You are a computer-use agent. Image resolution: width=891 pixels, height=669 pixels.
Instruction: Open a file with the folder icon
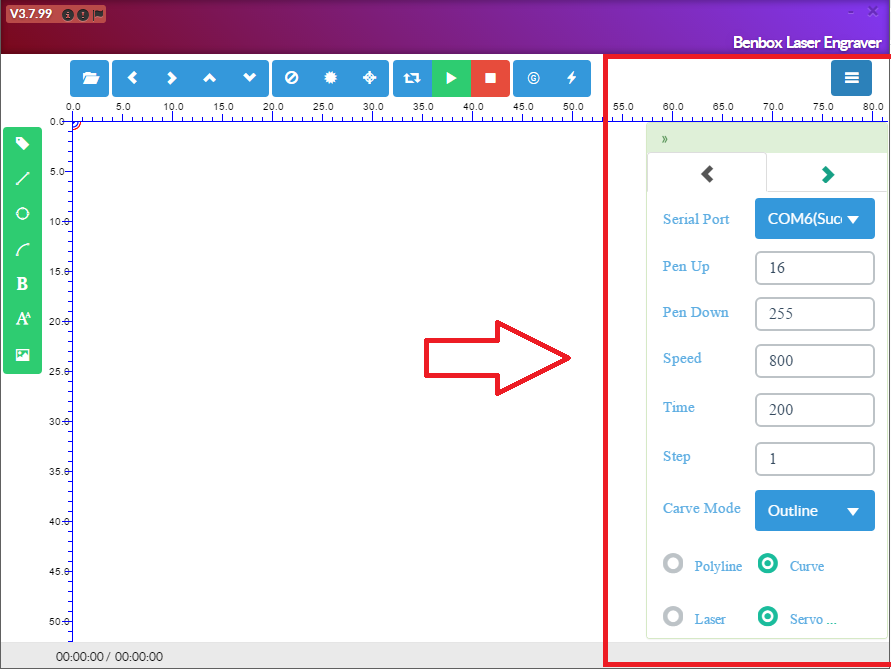pos(90,78)
